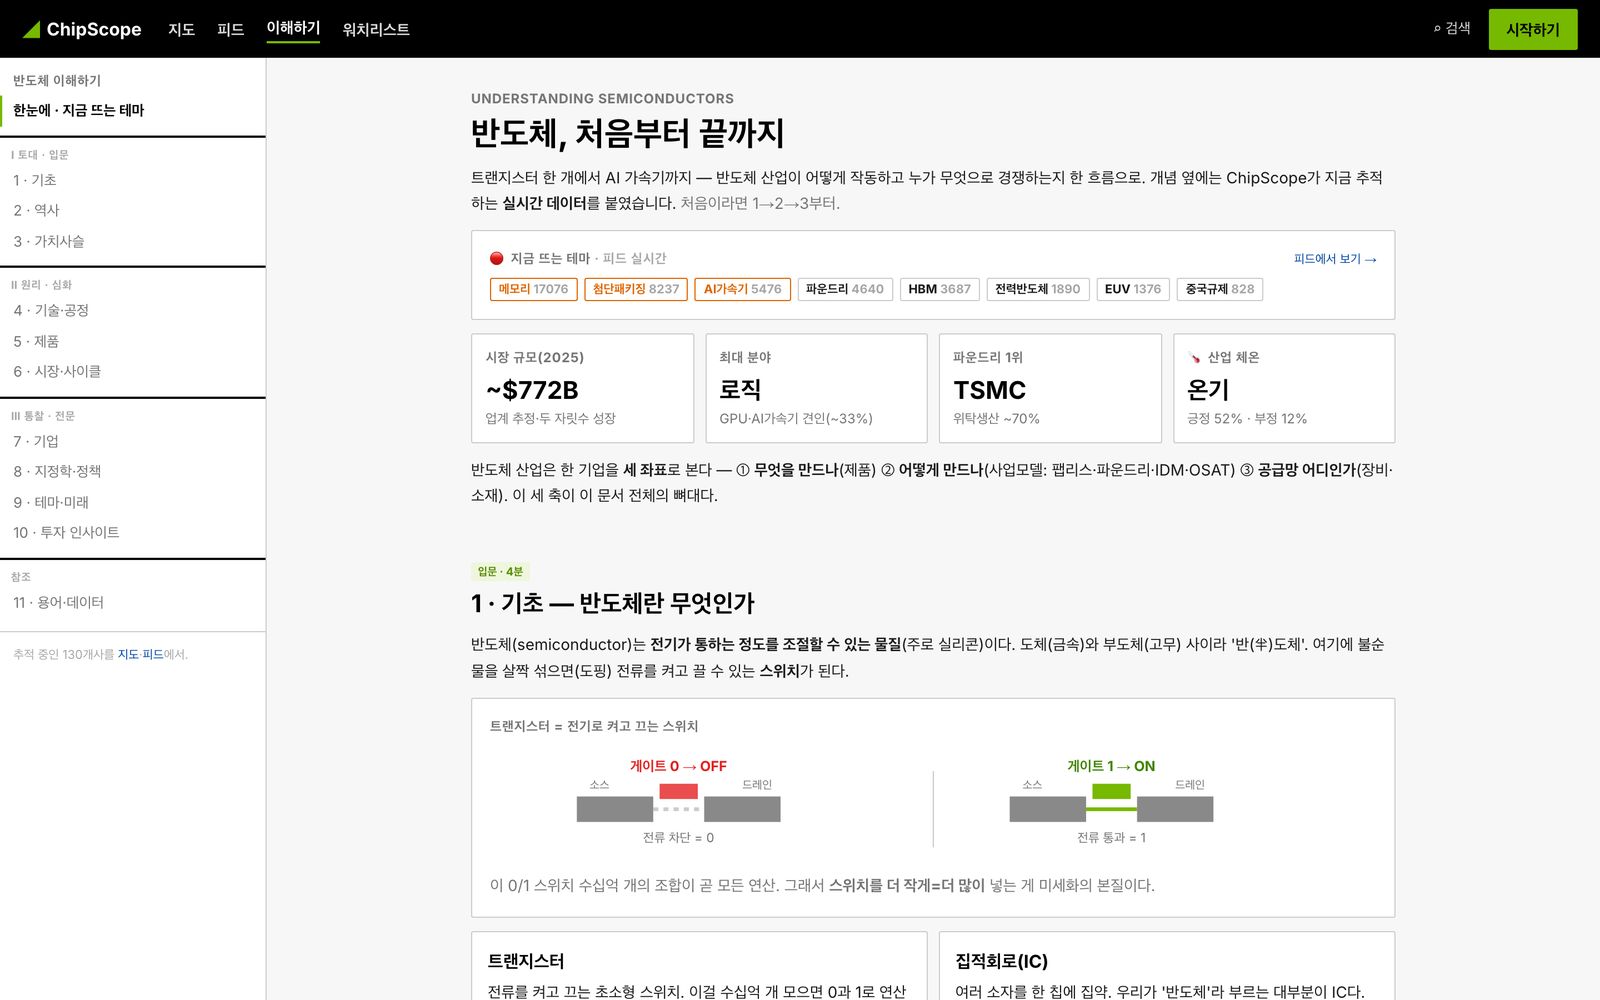This screenshot has width=1600, height=1000.
Task: Select the 첨단패키징 8237 theme chip
Action: 636,289
